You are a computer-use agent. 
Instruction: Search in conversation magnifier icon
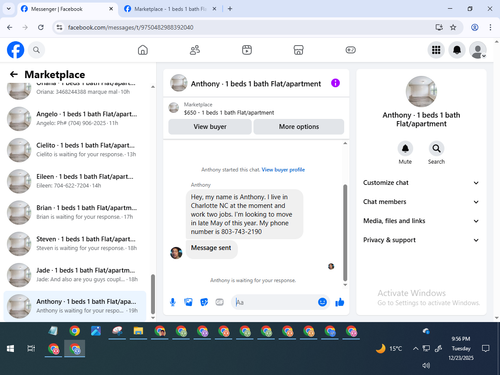[436, 149]
